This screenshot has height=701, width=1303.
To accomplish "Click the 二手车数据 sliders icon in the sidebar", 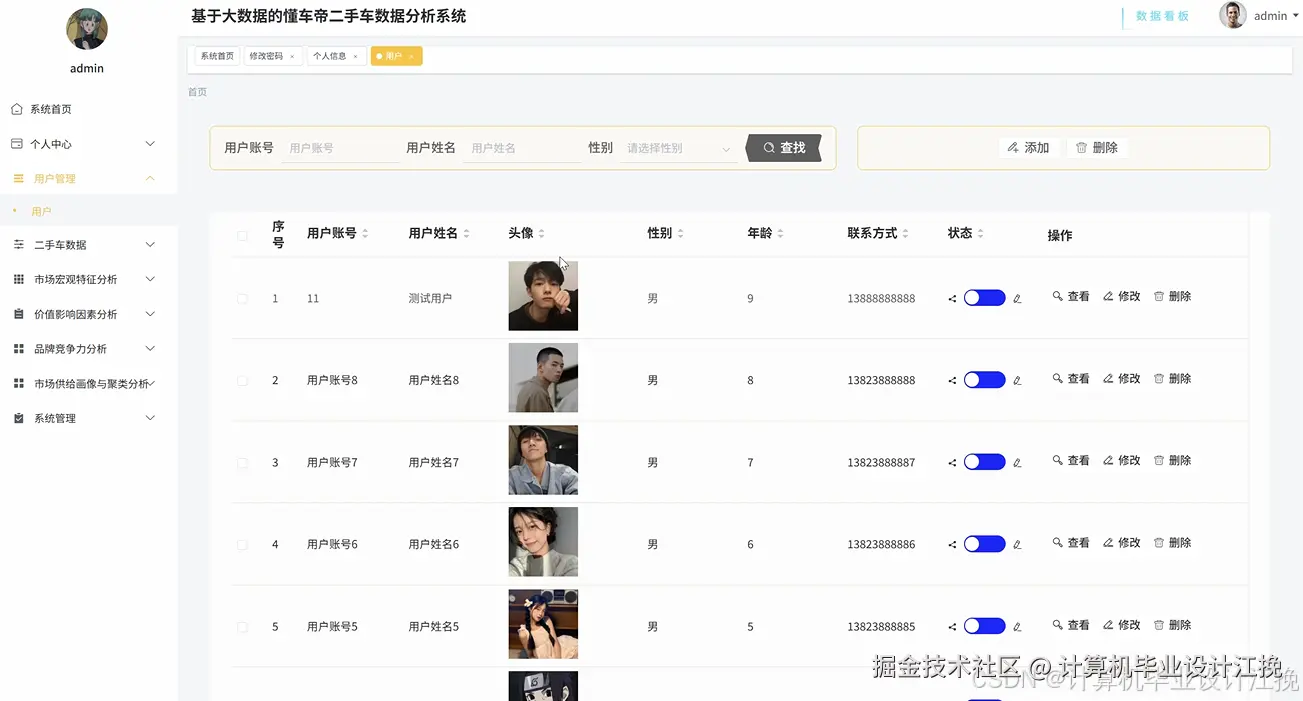I will 19,245.
